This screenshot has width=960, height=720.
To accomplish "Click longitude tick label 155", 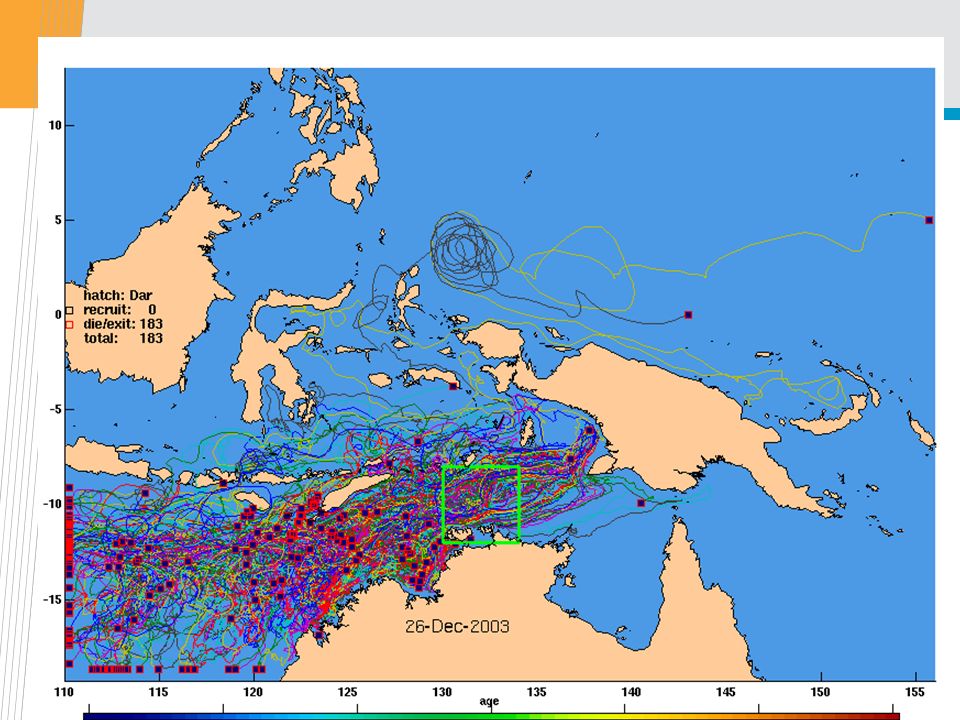I will pyautogui.click(x=915, y=692).
